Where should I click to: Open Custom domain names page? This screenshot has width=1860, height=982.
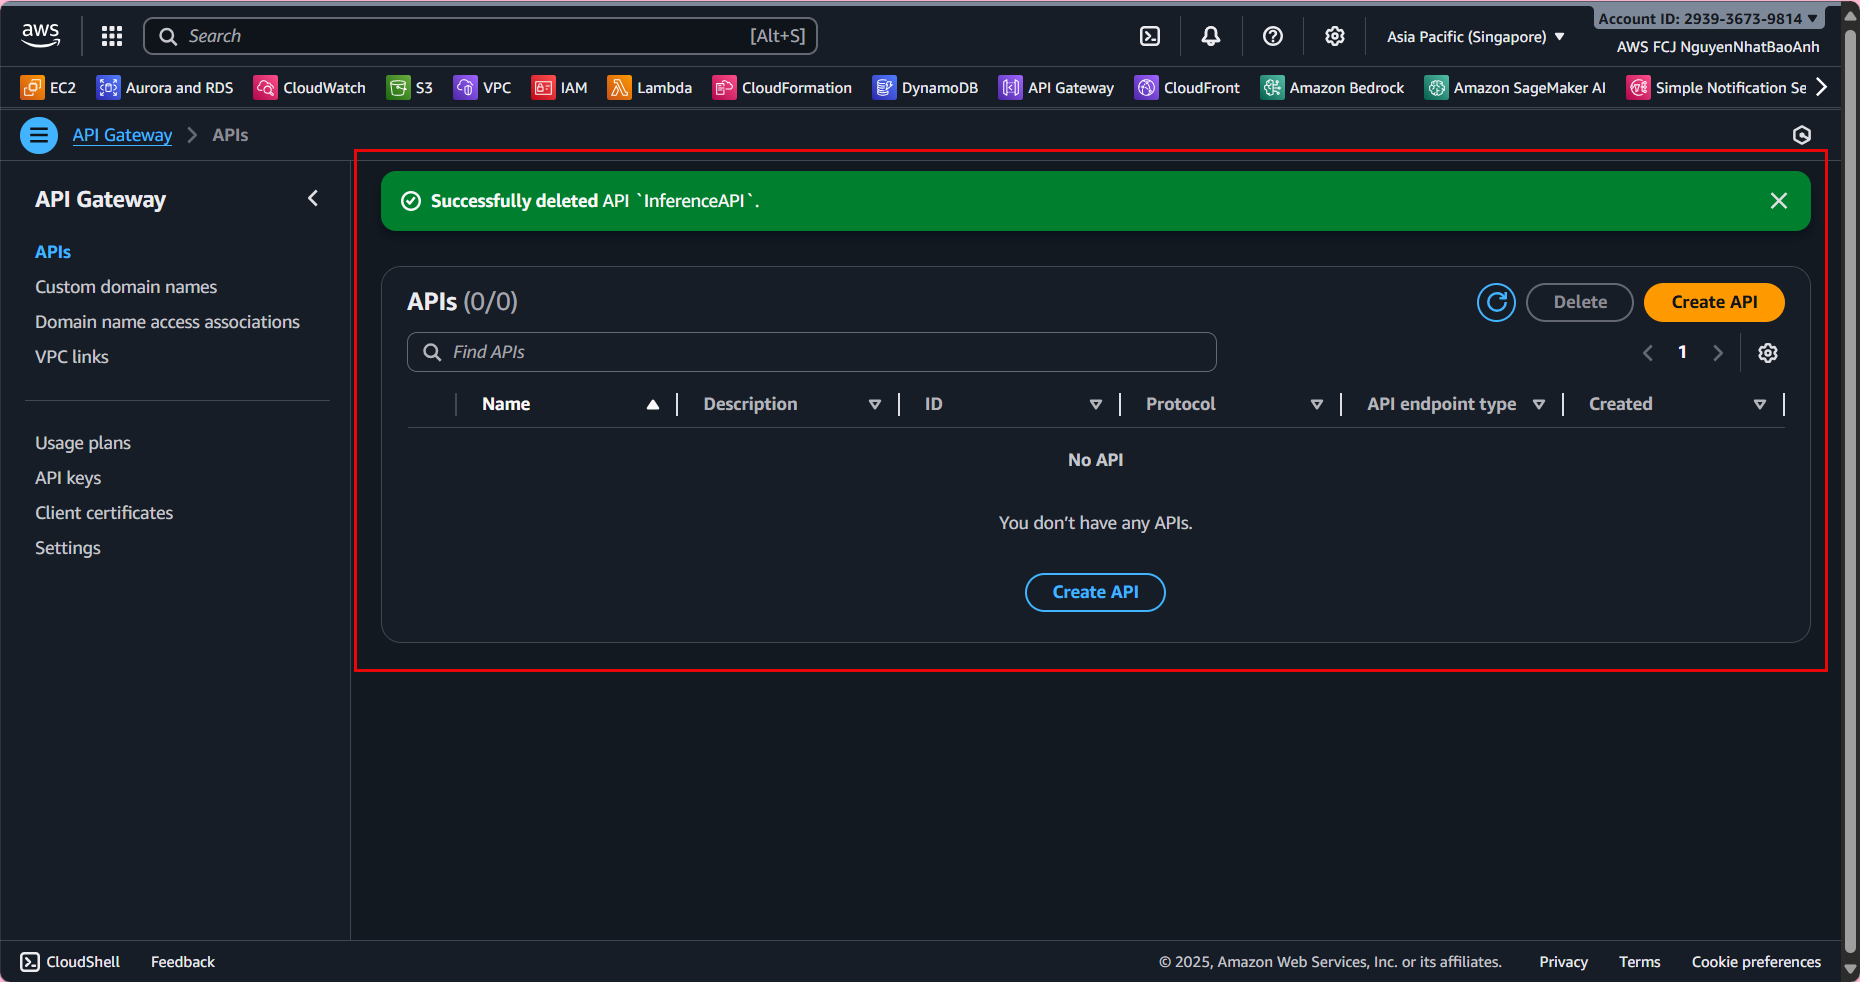126,287
